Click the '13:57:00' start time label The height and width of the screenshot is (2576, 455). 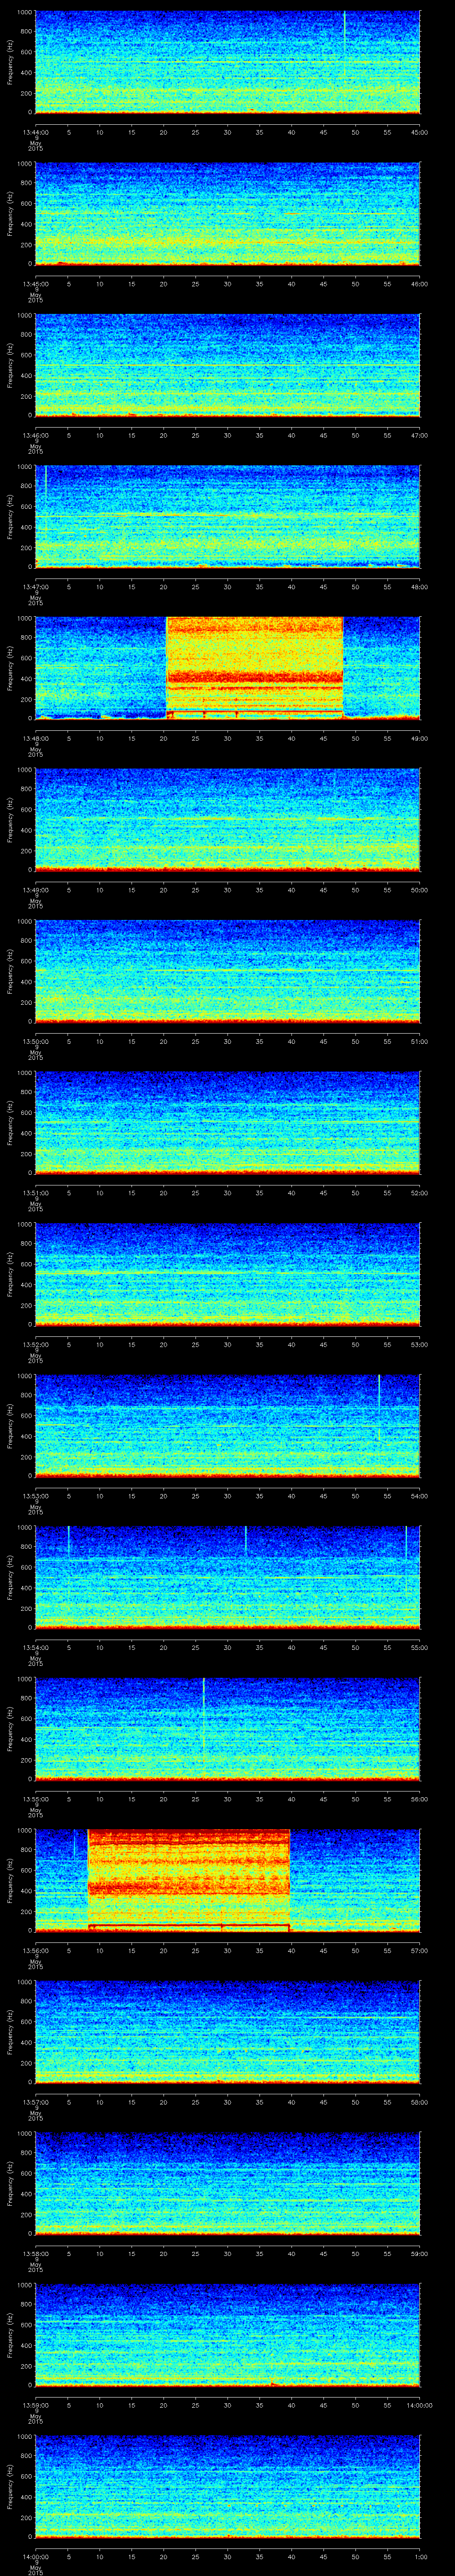pyautogui.click(x=35, y=2102)
